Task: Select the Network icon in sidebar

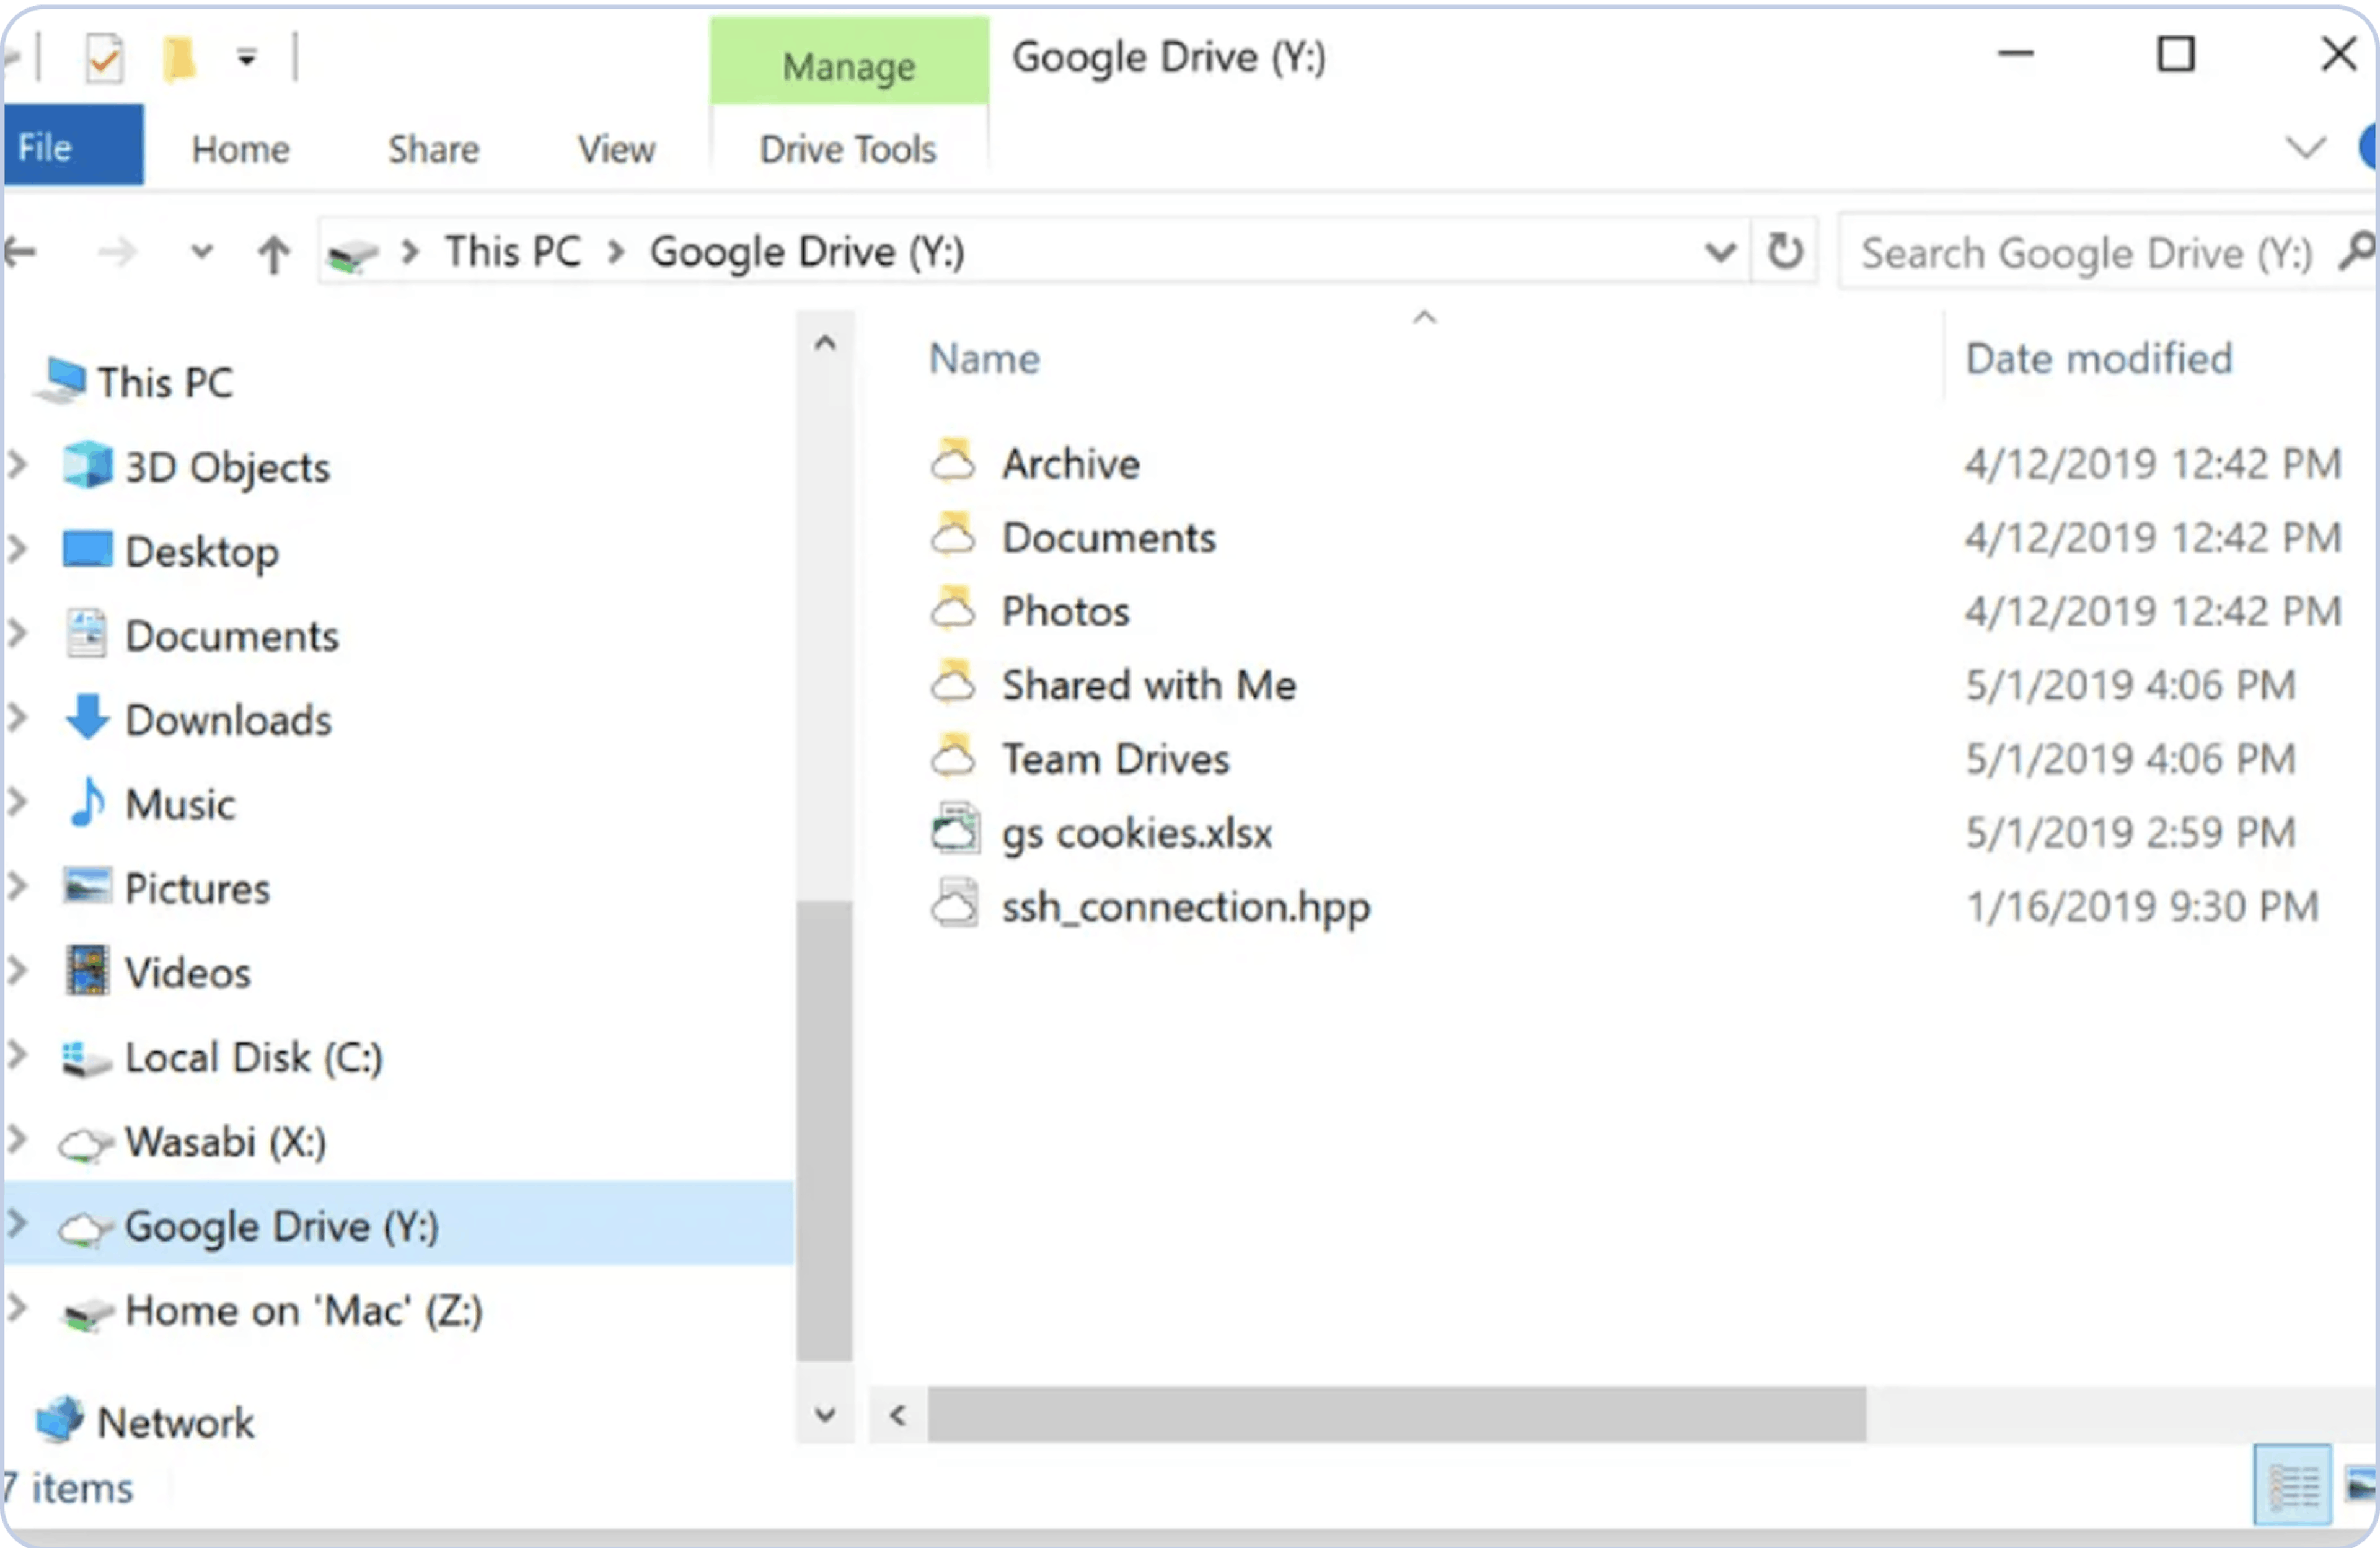Action: pos(60,1420)
